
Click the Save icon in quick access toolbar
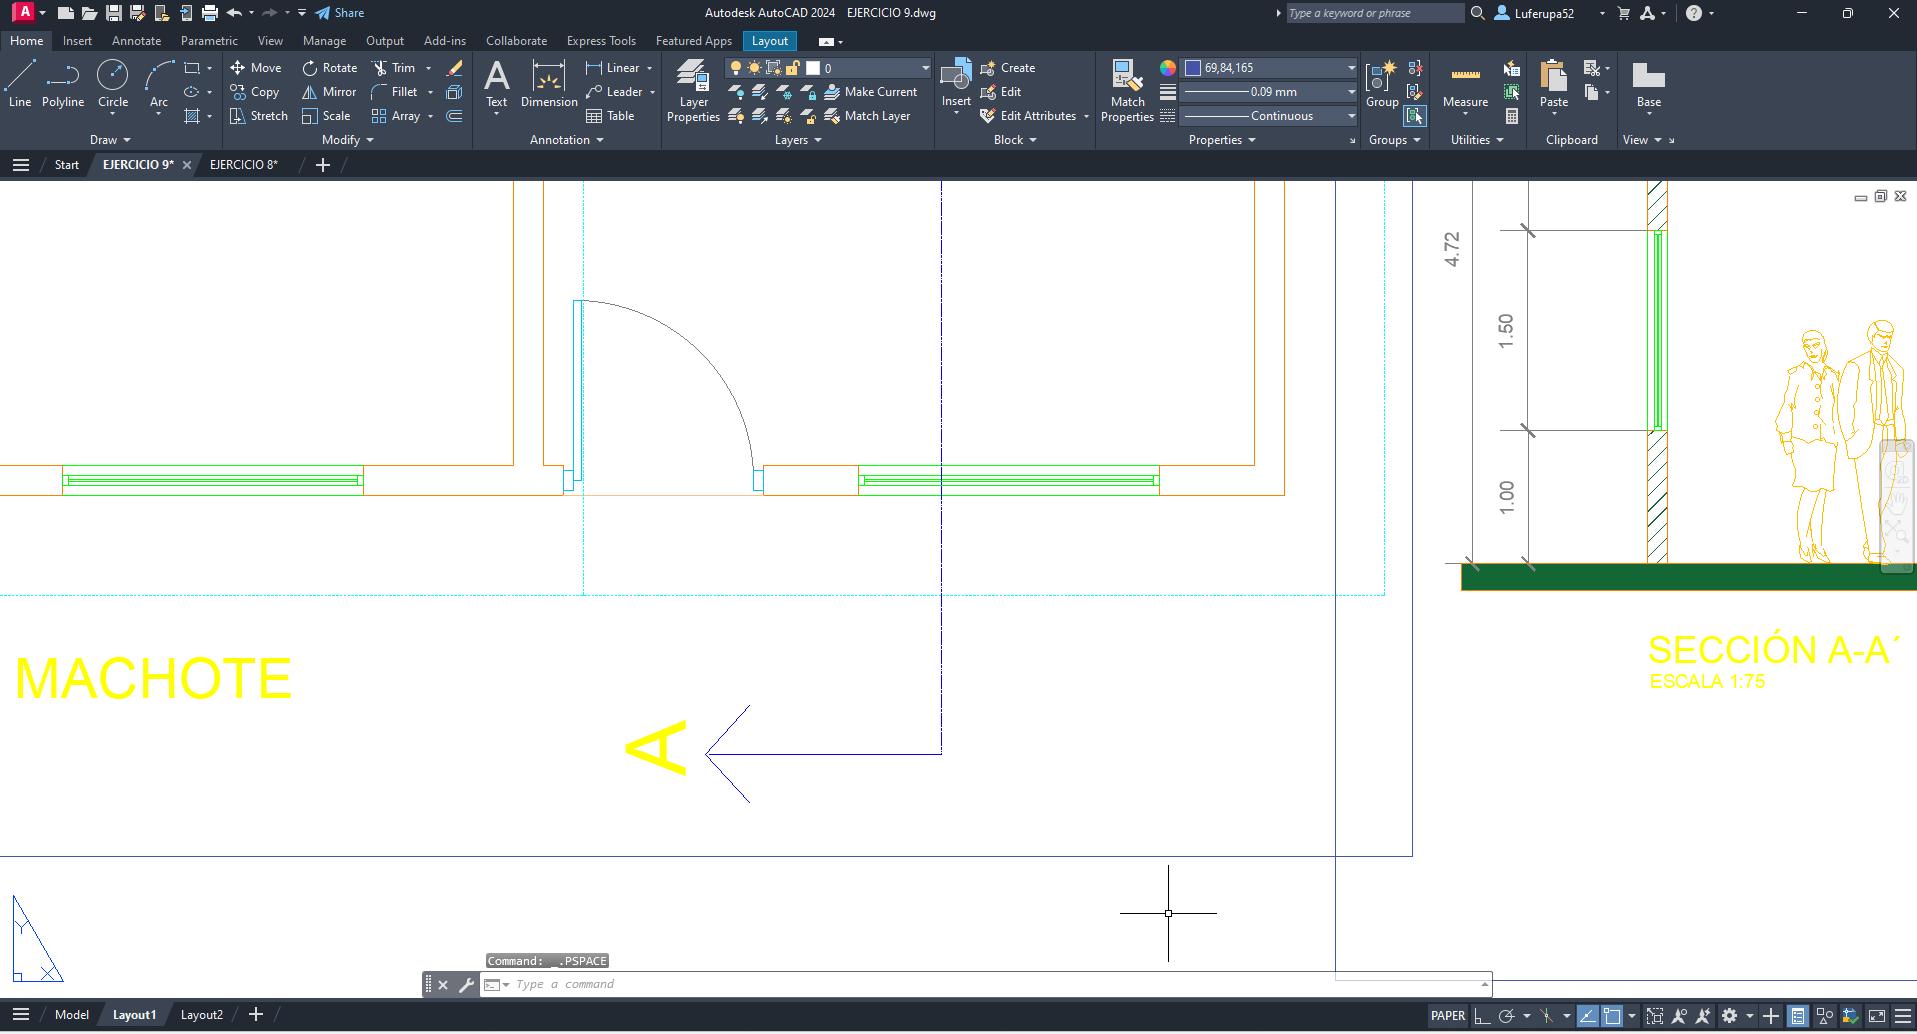click(113, 13)
